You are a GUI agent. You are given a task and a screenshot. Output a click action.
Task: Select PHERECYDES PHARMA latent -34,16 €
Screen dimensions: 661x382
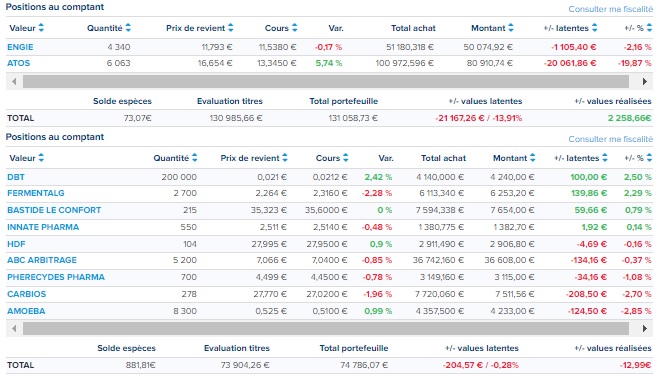click(591, 277)
